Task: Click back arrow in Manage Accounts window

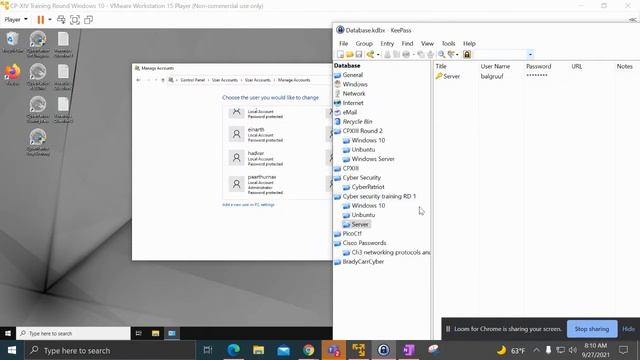Action: tap(138, 80)
